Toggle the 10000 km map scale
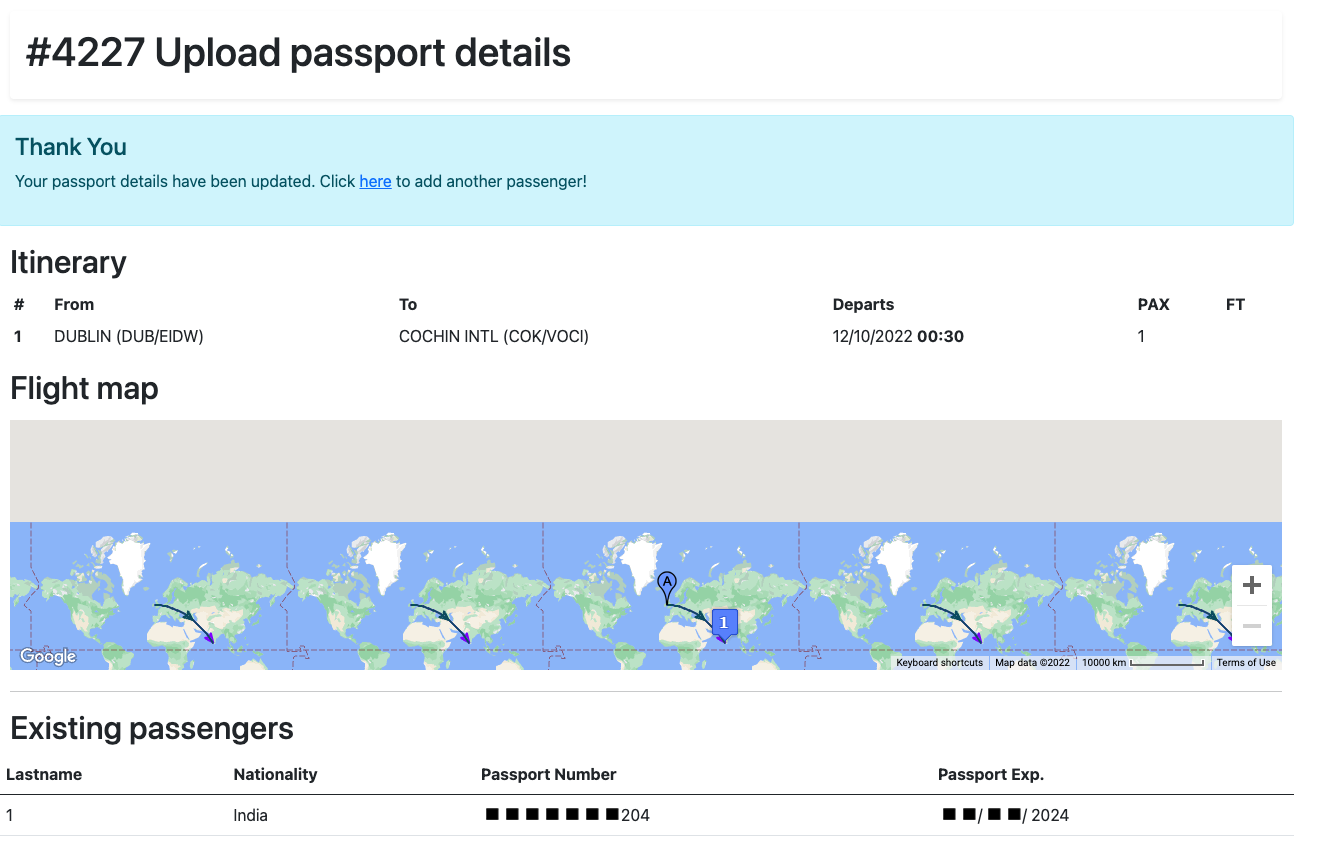Screen dimensions: 1330x855 tap(1142, 663)
